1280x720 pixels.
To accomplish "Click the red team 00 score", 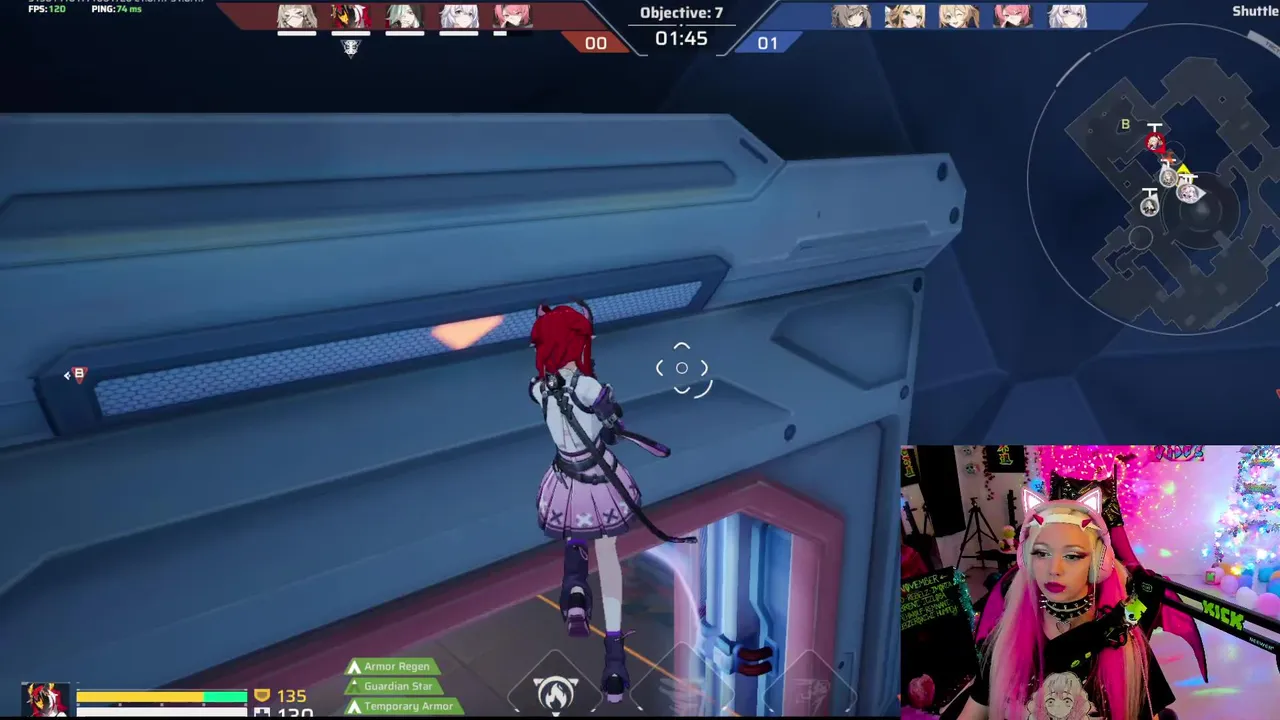I will [596, 43].
